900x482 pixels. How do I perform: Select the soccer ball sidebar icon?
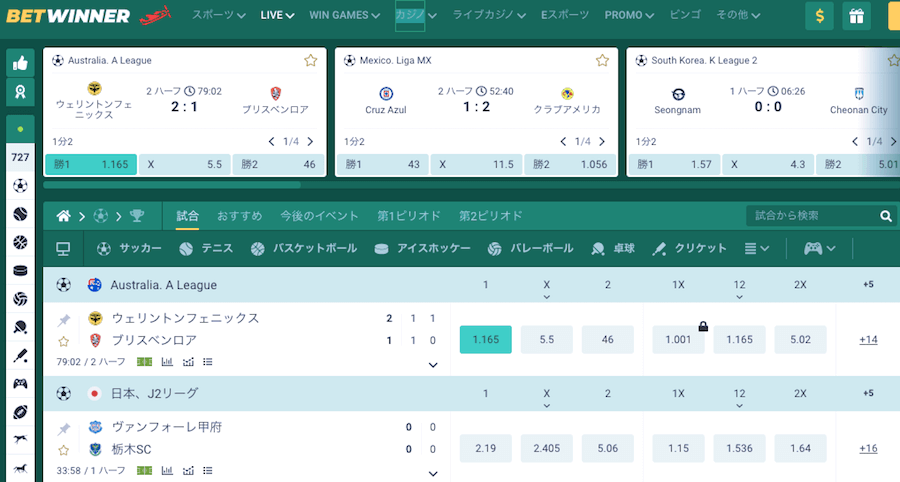click(20, 185)
